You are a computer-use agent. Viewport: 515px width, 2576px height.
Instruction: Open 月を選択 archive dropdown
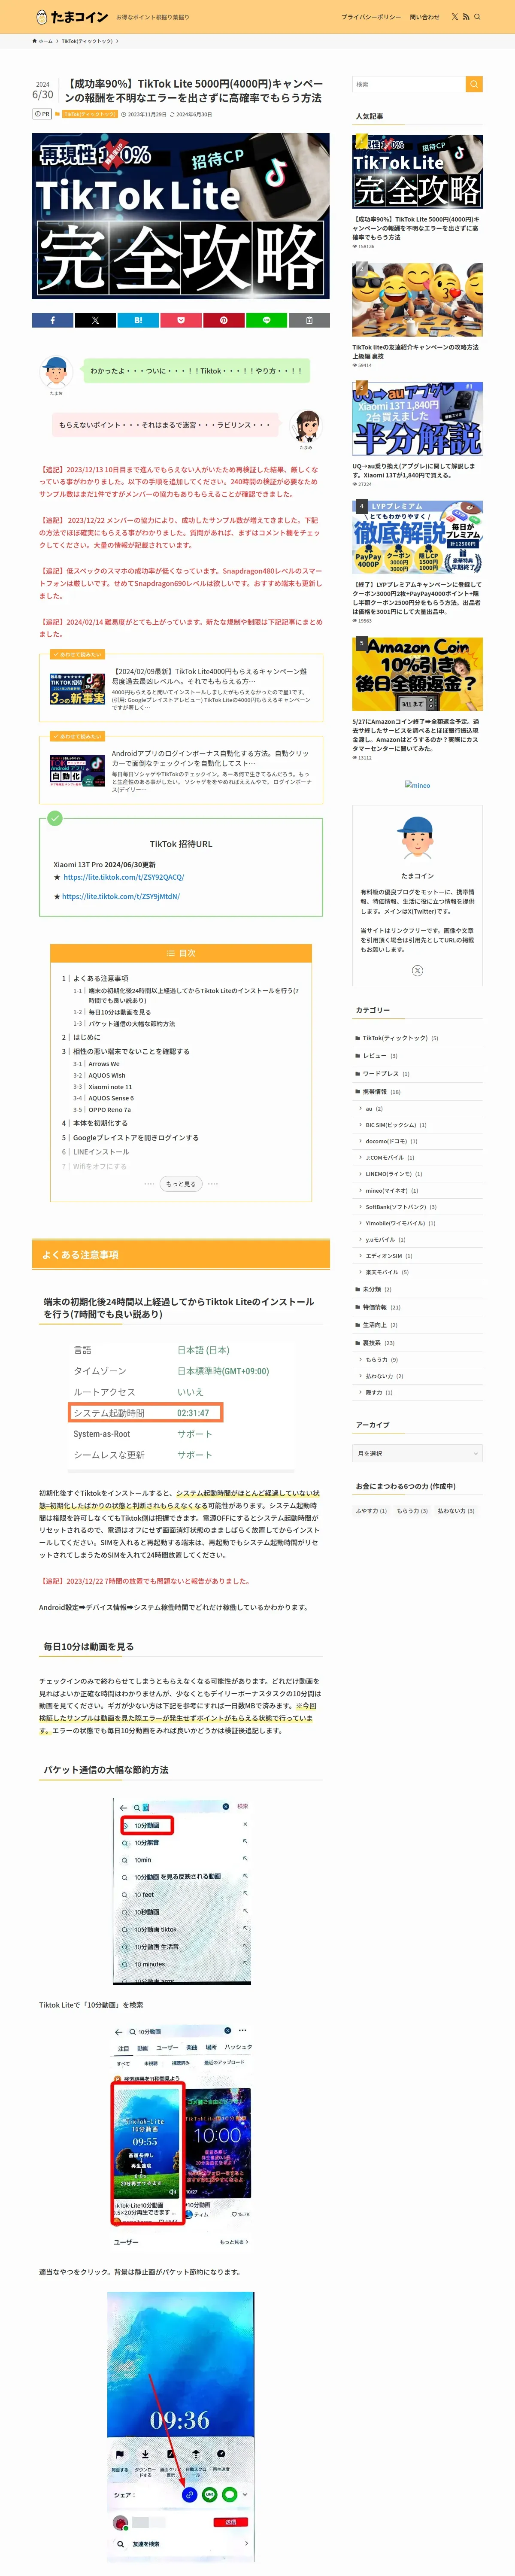click(x=417, y=1453)
